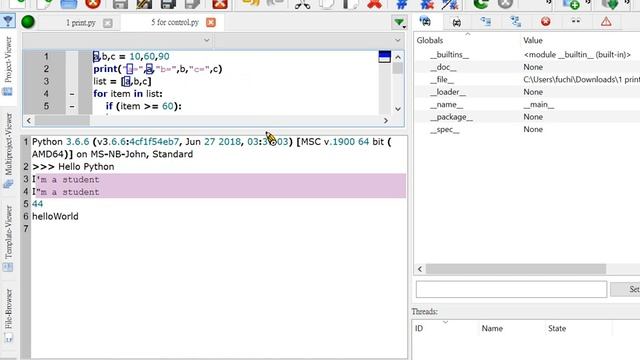Switch to the 1 print.py editor tab

tap(81, 23)
